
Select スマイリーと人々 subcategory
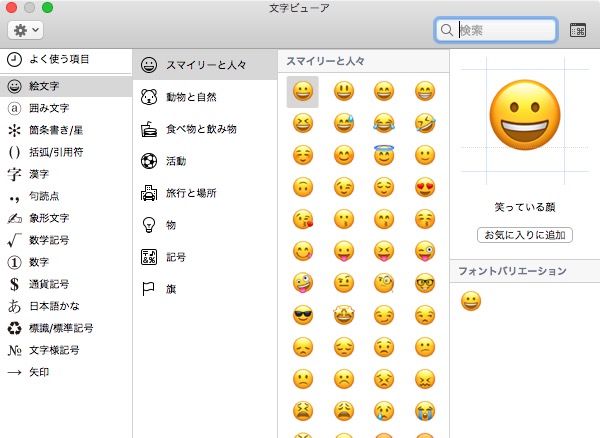205,65
